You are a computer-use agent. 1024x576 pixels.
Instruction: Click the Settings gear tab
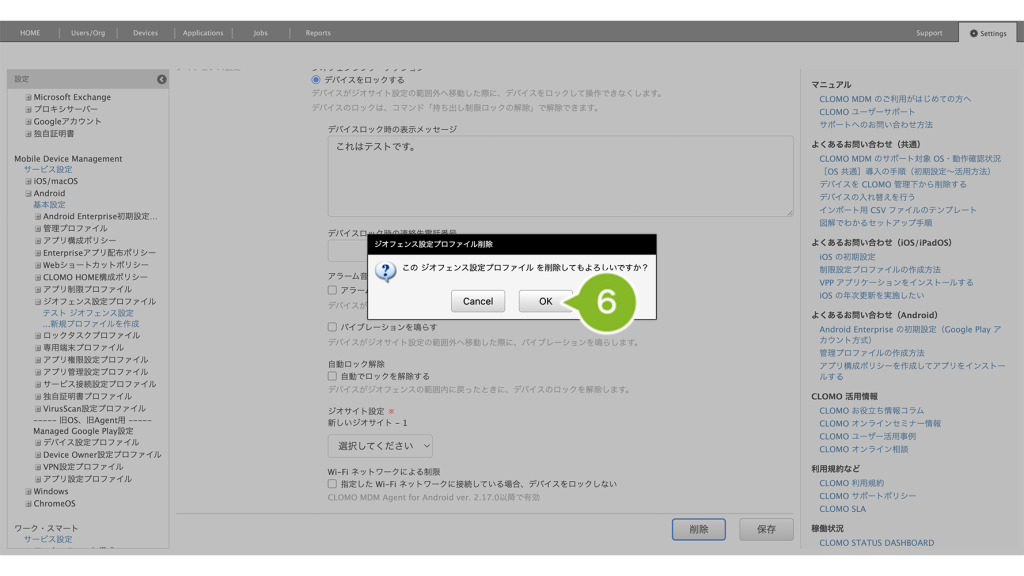pyautogui.click(x=988, y=33)
